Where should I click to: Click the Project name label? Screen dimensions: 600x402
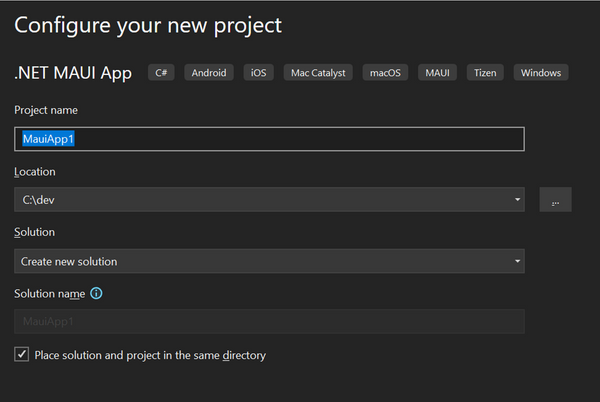coord(46,110)
